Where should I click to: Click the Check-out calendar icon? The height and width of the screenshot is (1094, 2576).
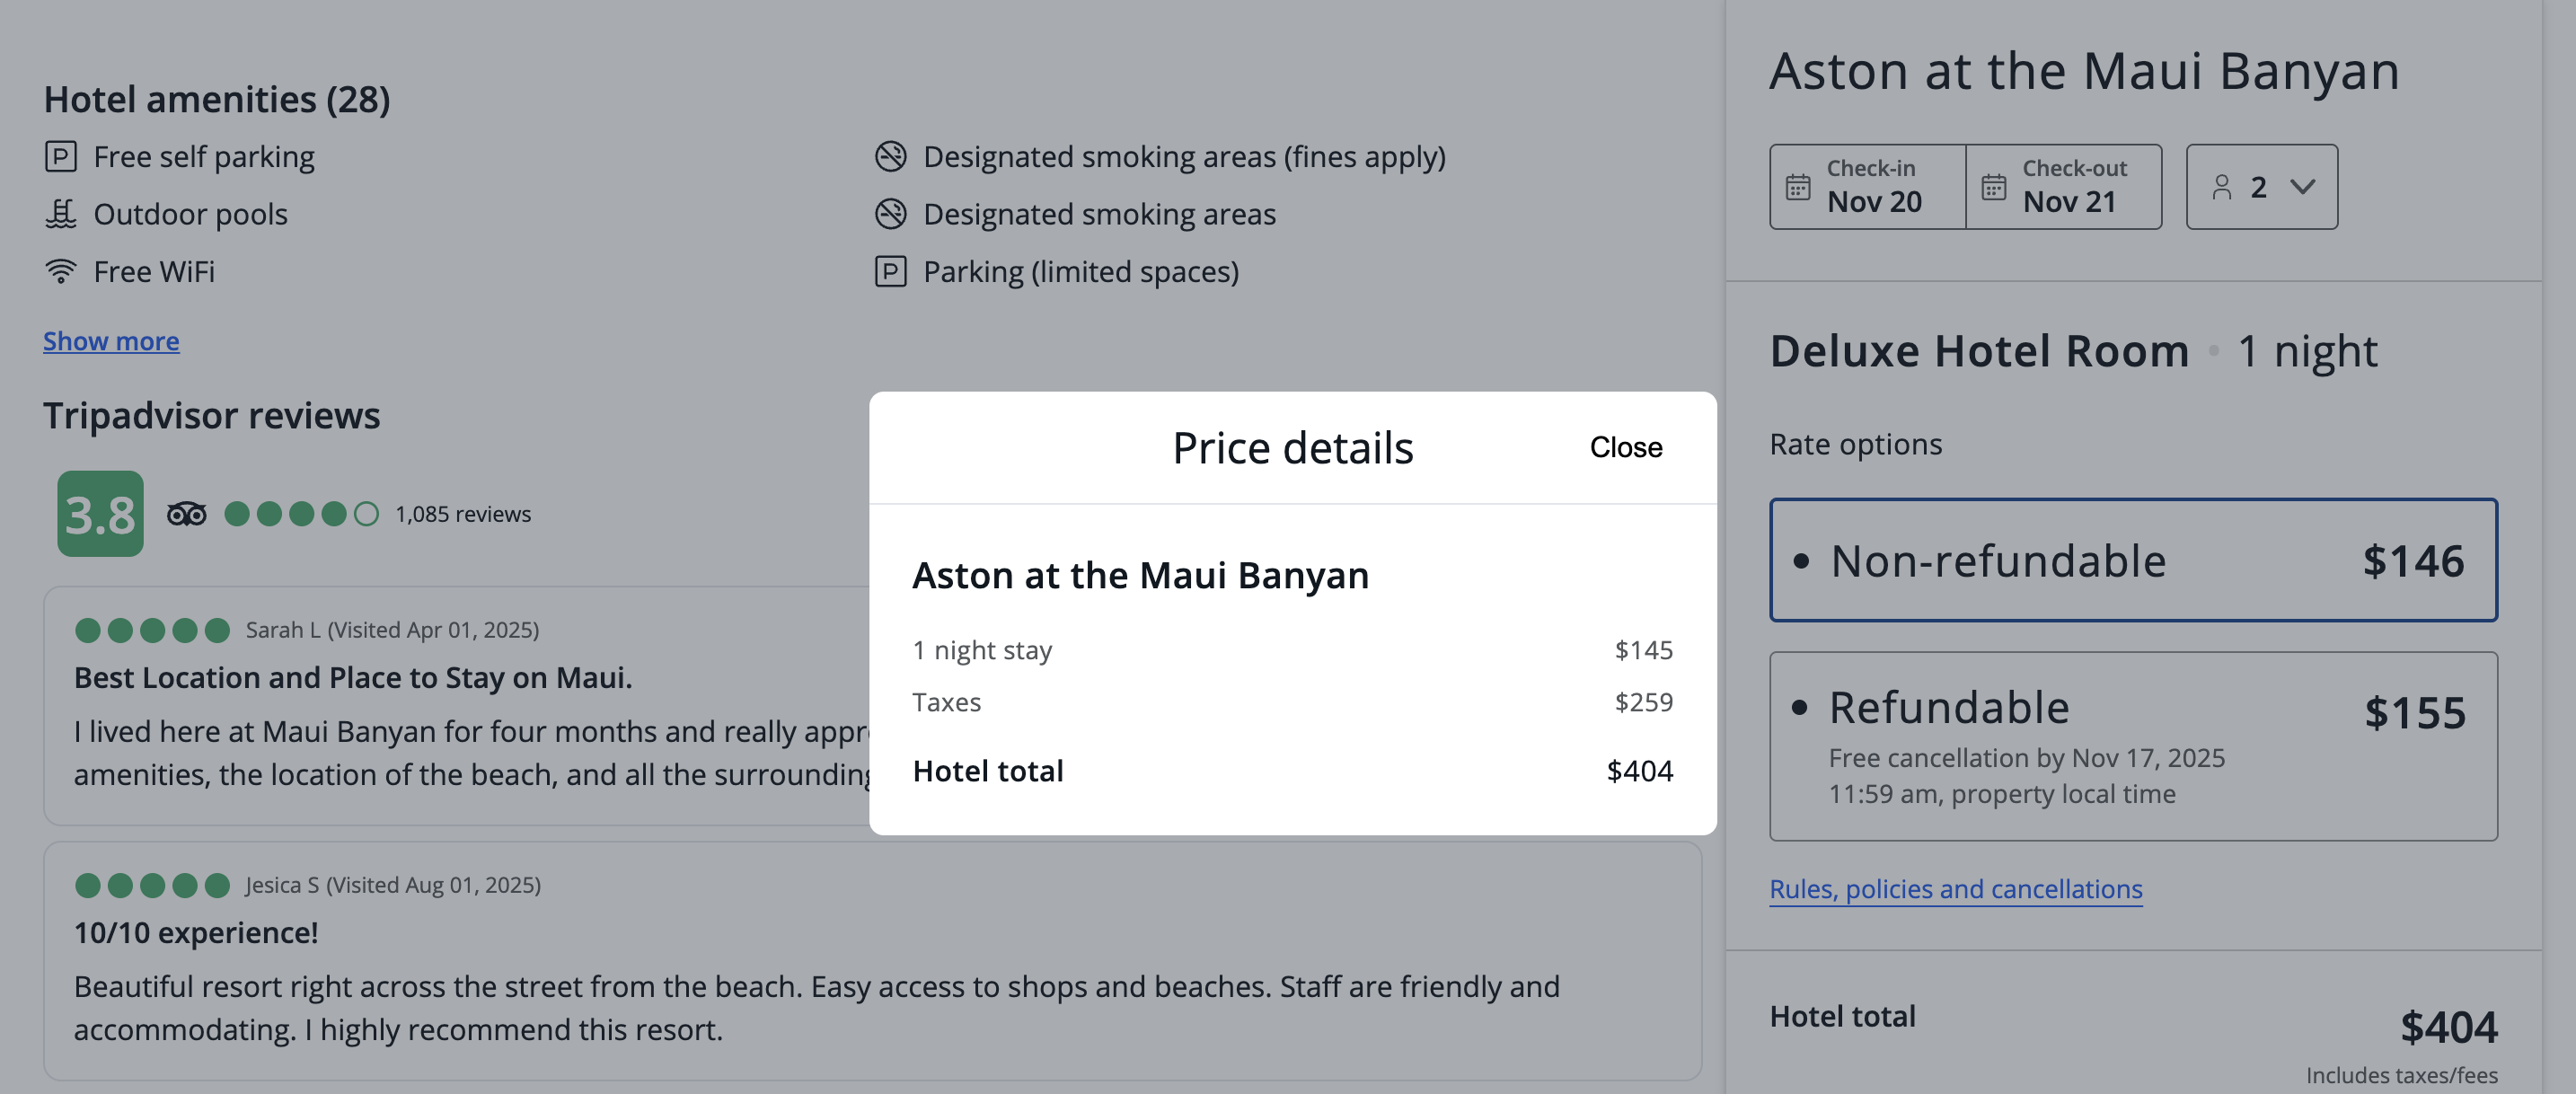(x=1993, y=187)
